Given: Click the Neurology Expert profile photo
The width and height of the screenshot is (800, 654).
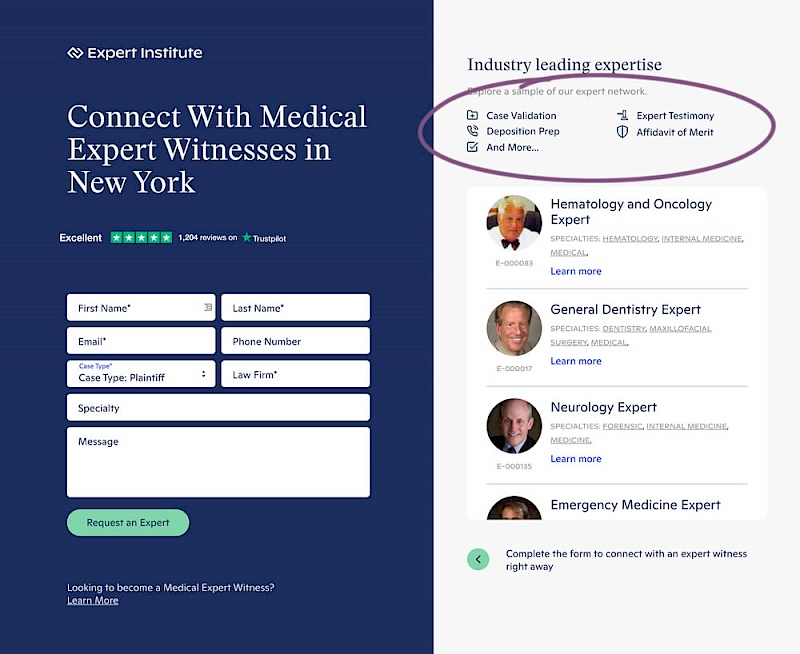Looking at the screenshot, I should [x=514, y=426].
